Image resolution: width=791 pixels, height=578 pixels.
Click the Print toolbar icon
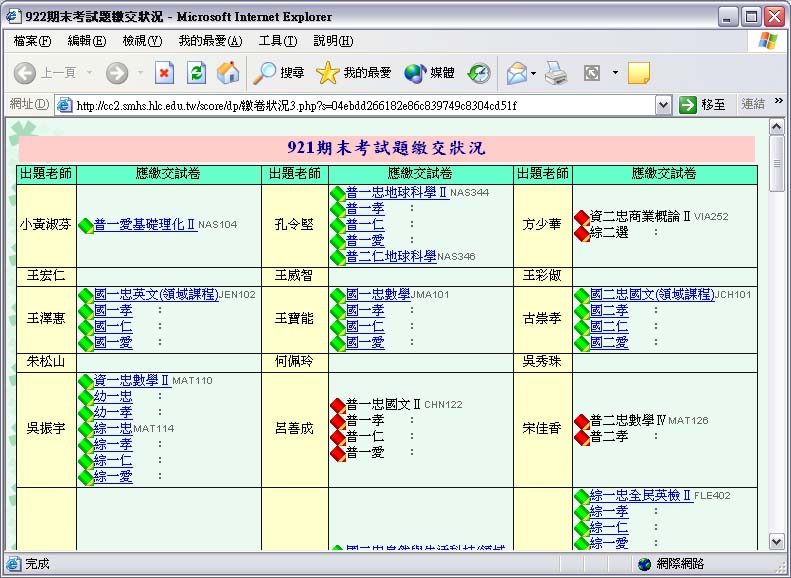(557, 72)
